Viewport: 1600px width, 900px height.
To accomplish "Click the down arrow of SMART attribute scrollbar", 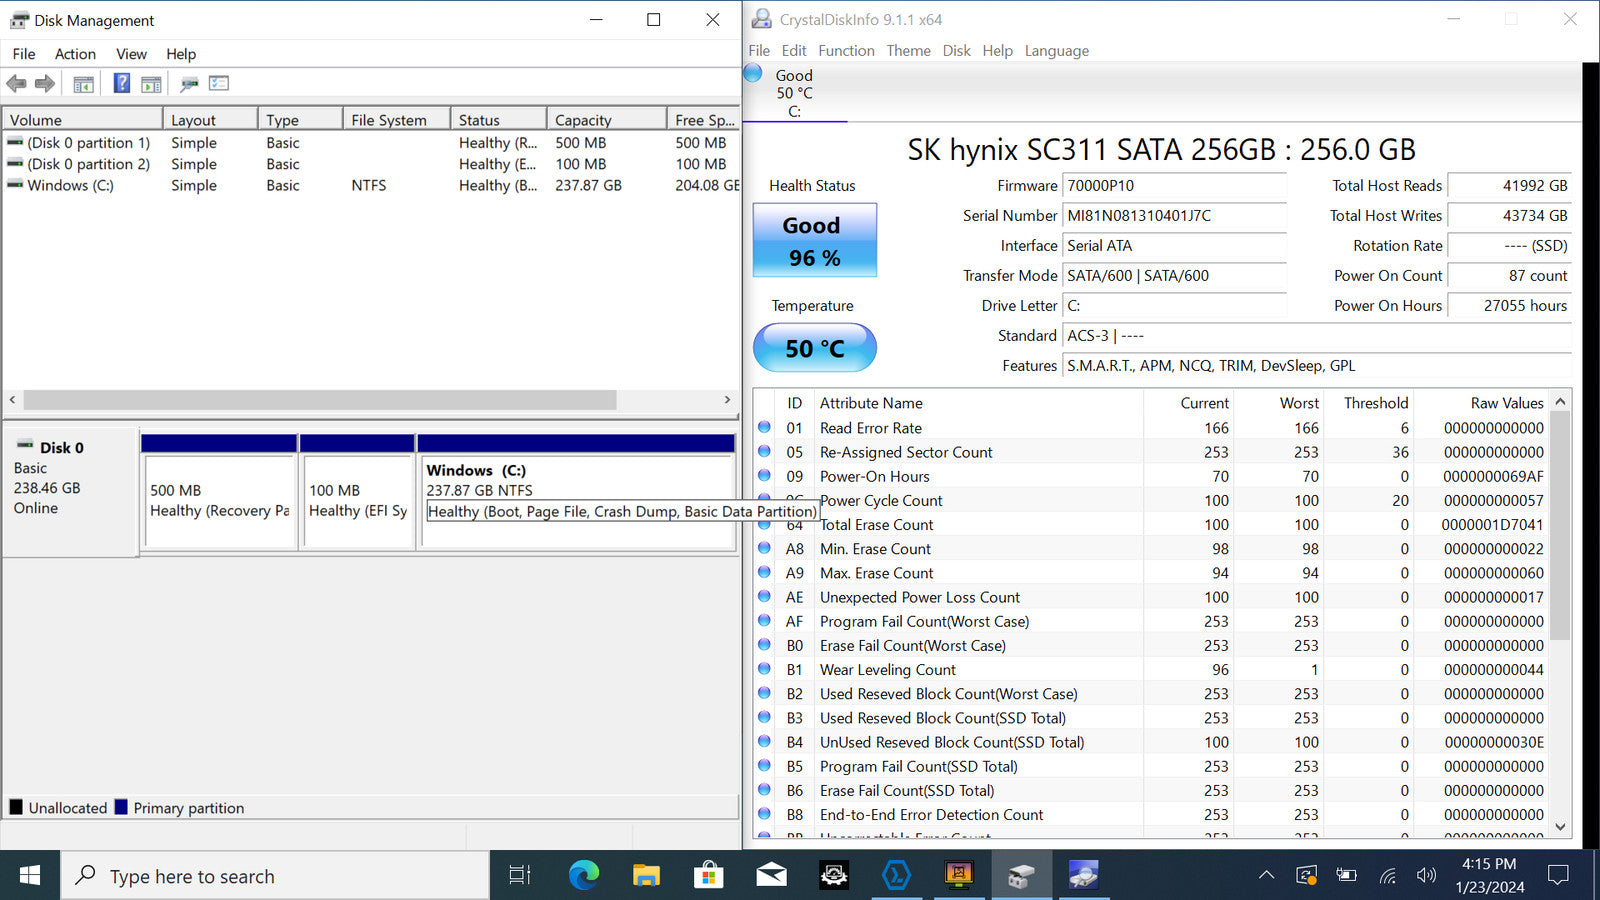I will pos(1560,827).
